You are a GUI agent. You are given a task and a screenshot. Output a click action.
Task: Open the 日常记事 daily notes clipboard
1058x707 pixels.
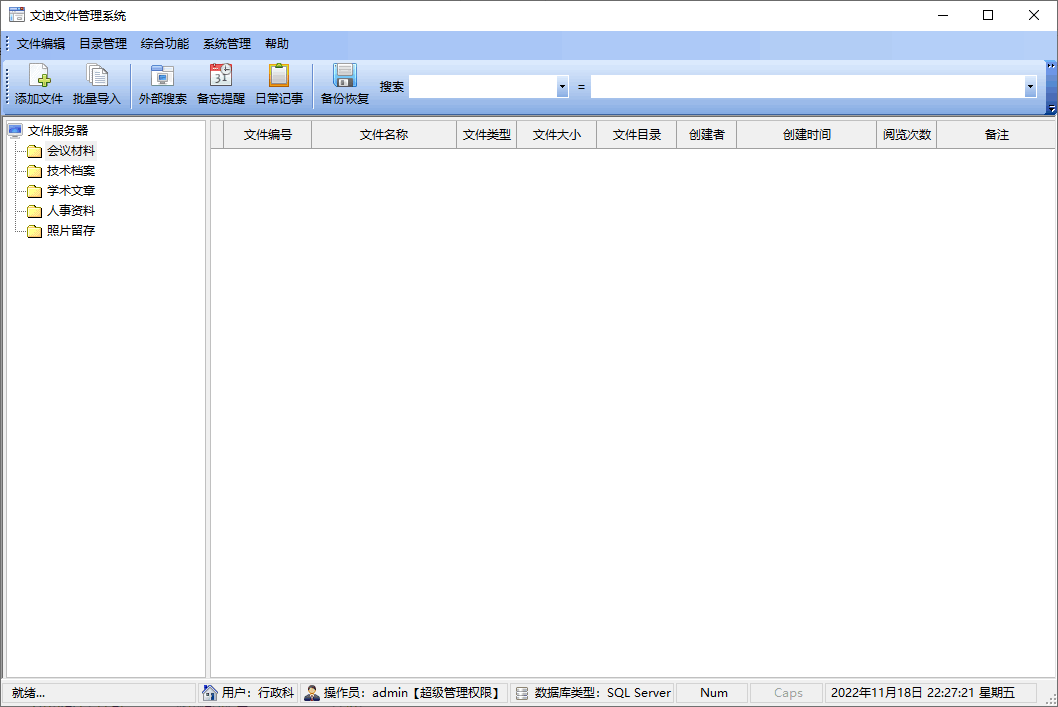point(278,85)
